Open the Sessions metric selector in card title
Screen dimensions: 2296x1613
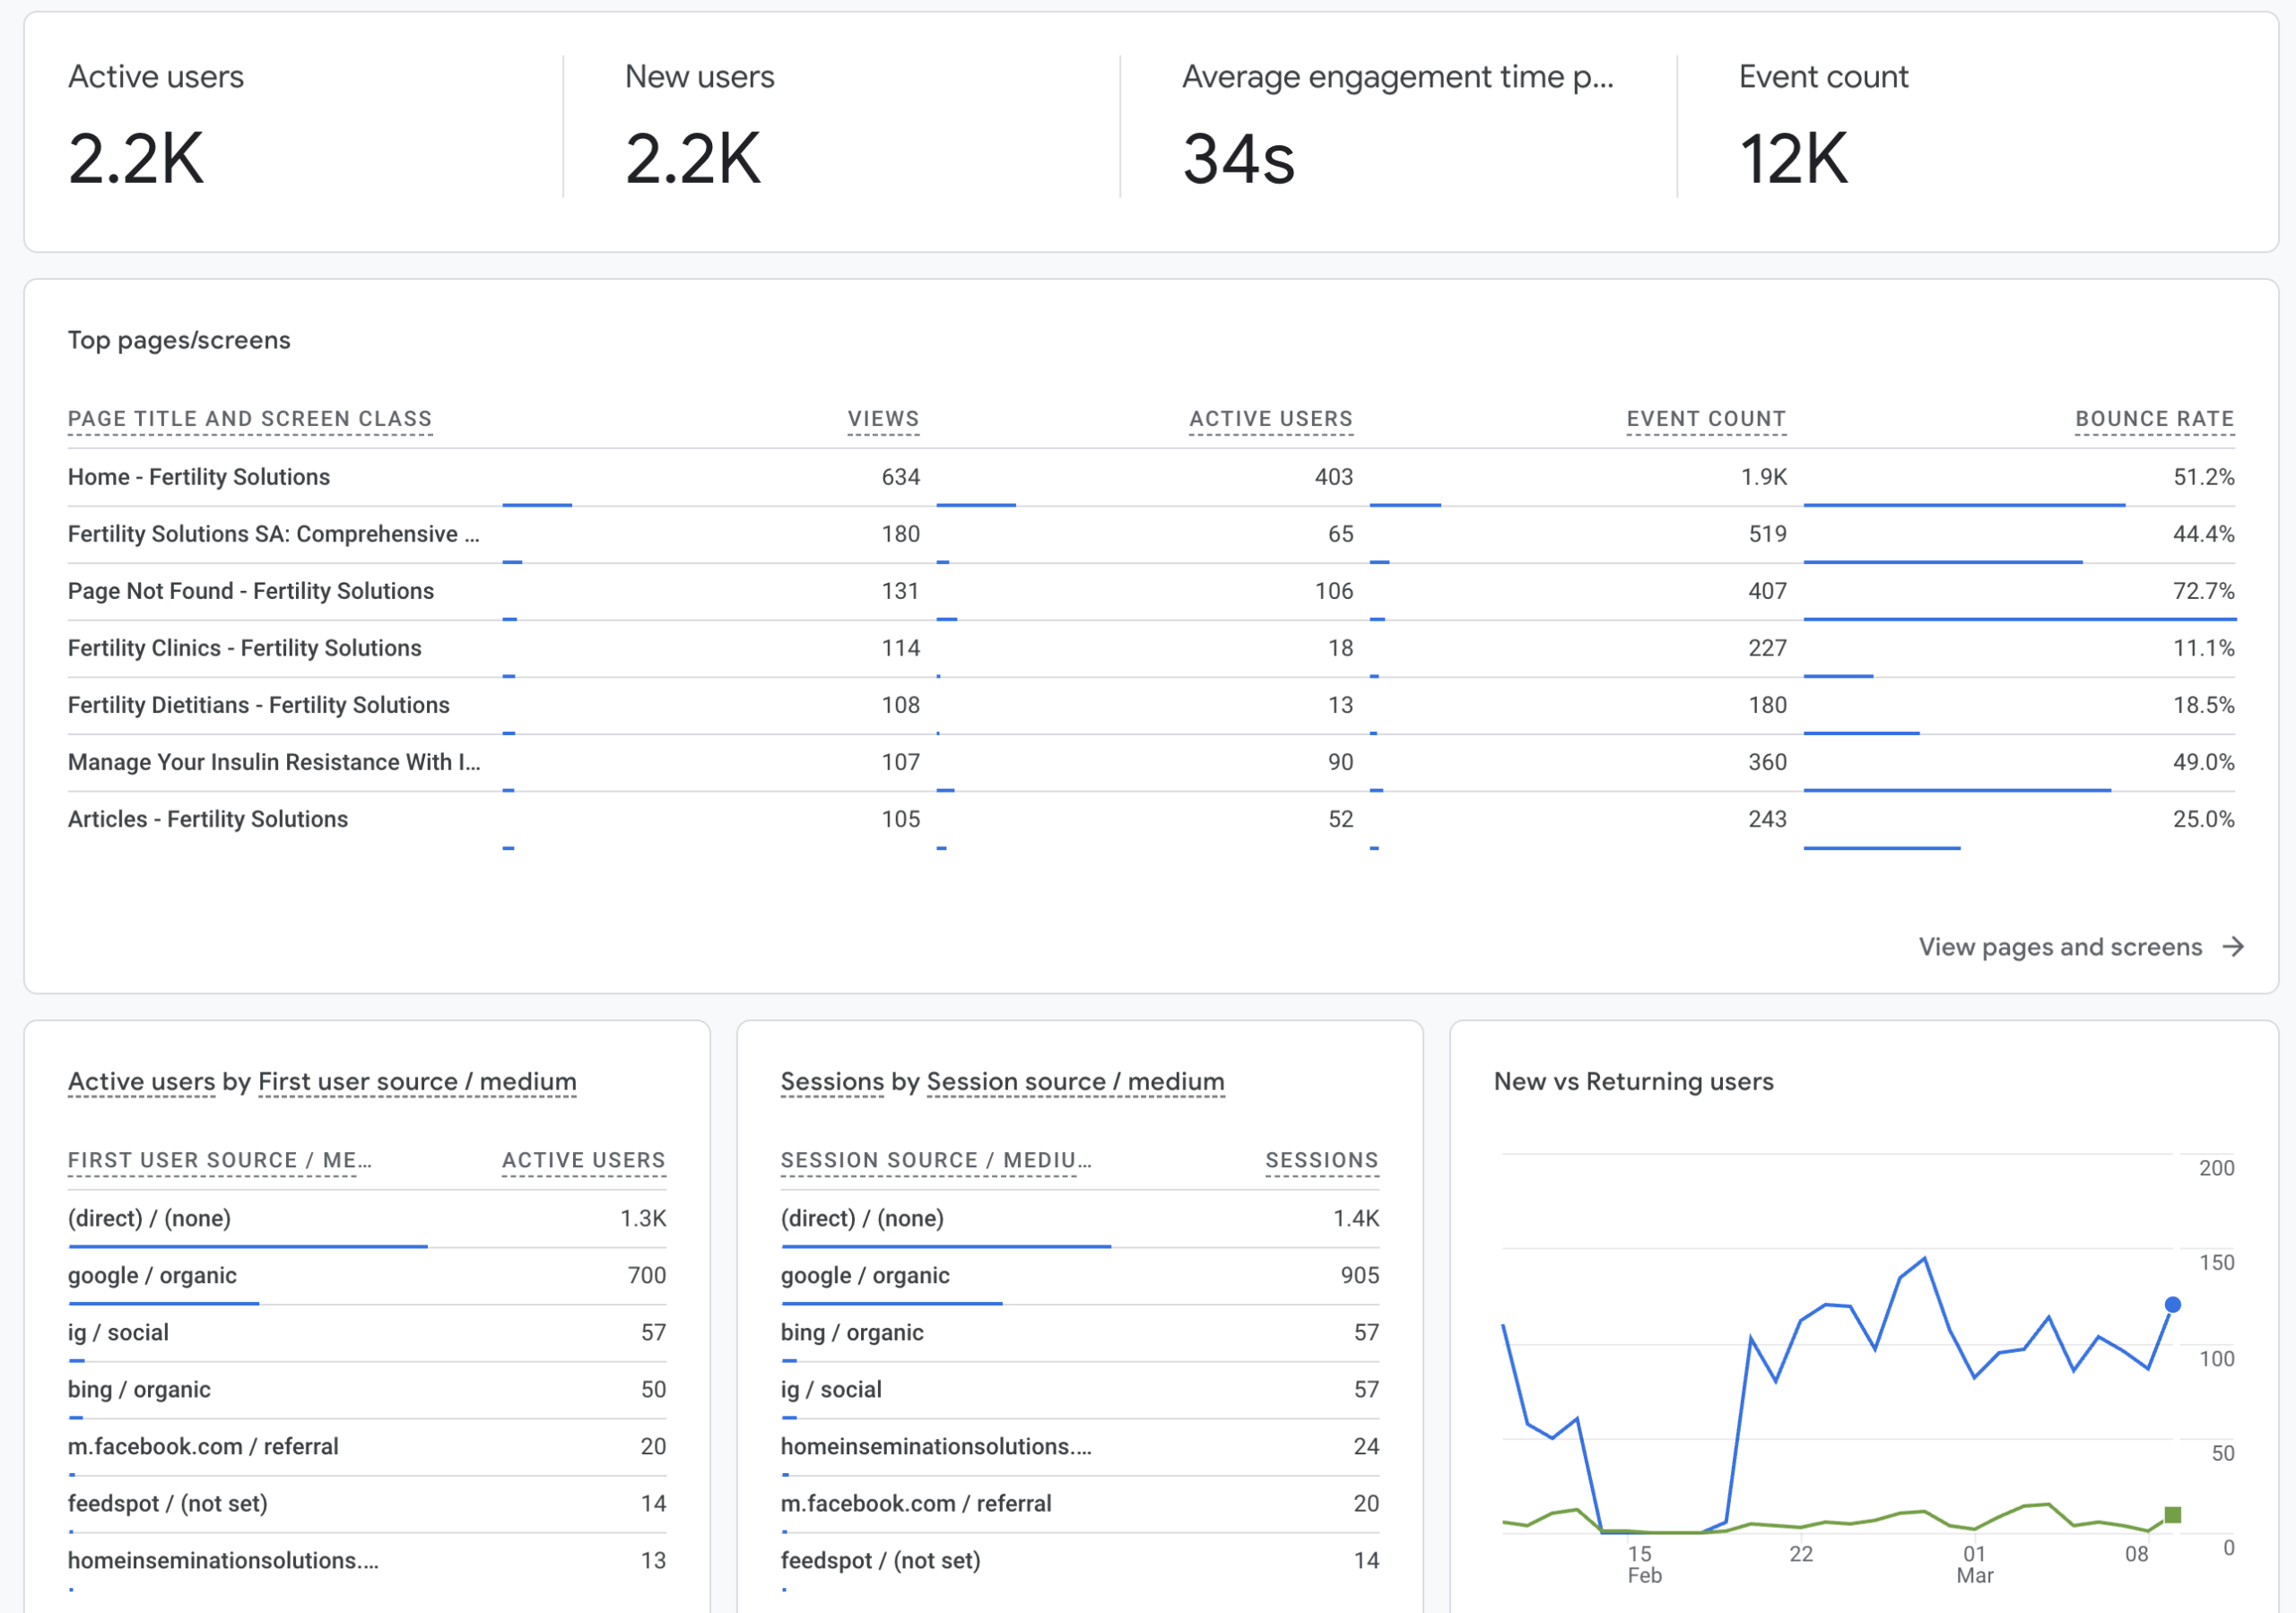click(x=832, y=1082)
